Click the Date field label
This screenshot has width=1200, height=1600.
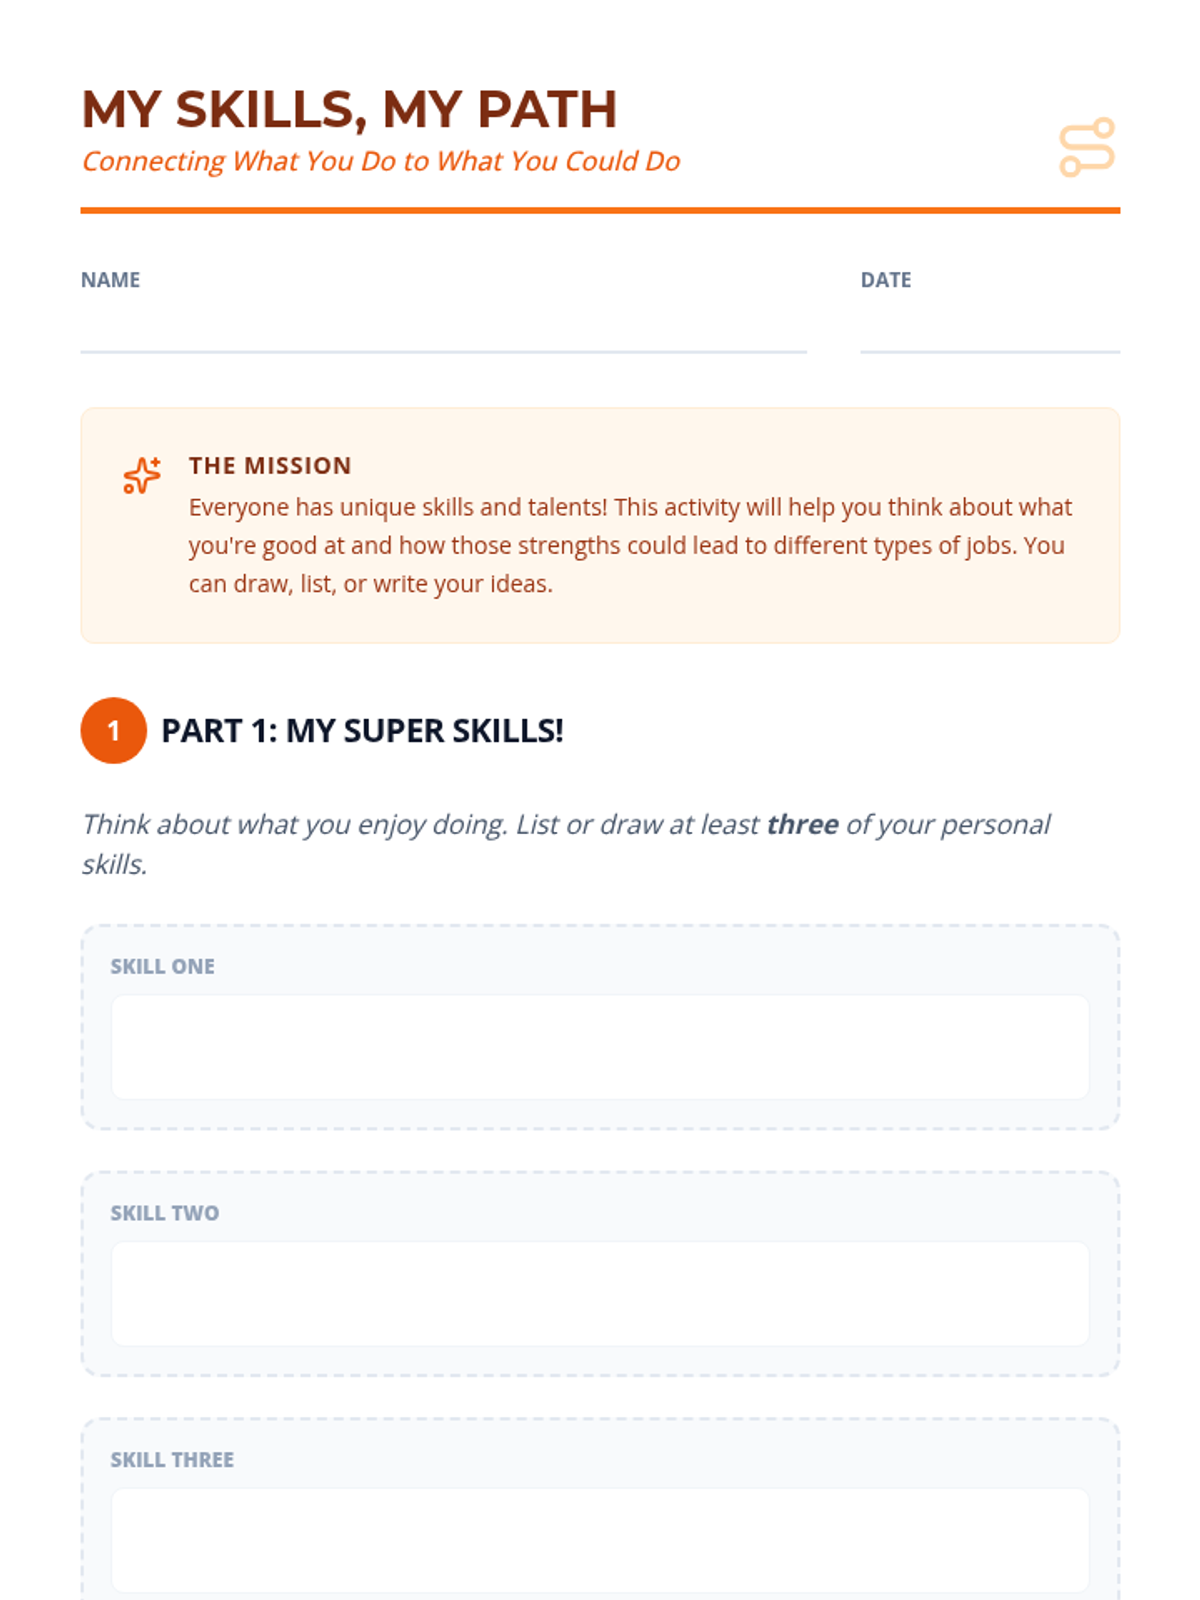[x=886, y=280]
